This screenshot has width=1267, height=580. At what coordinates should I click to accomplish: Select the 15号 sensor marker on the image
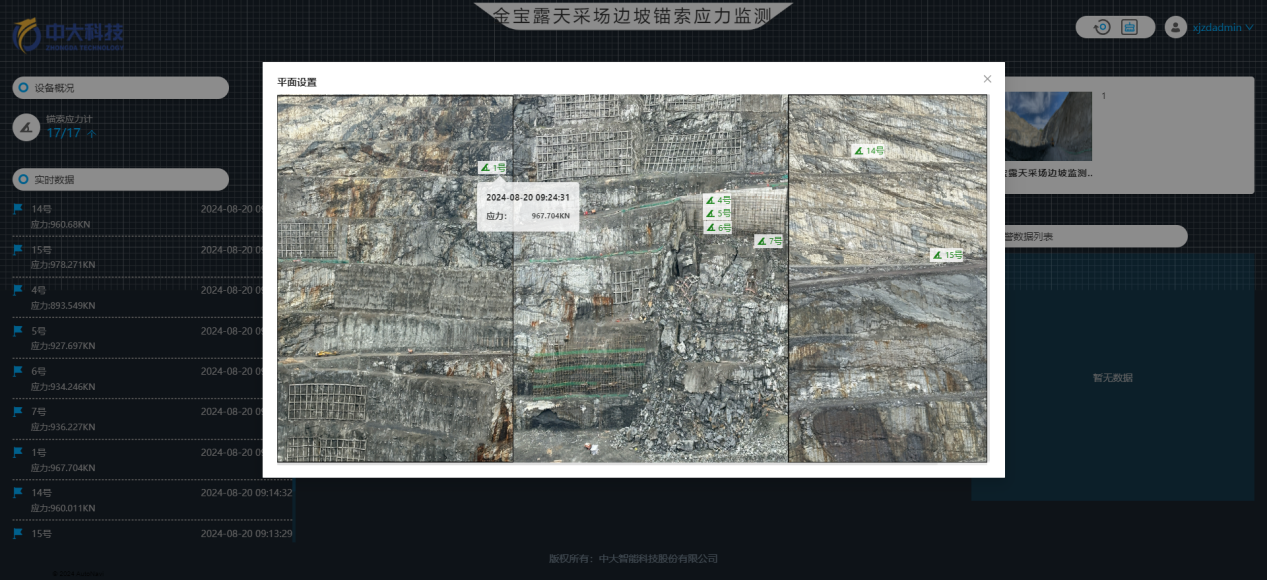coord(947,255)
